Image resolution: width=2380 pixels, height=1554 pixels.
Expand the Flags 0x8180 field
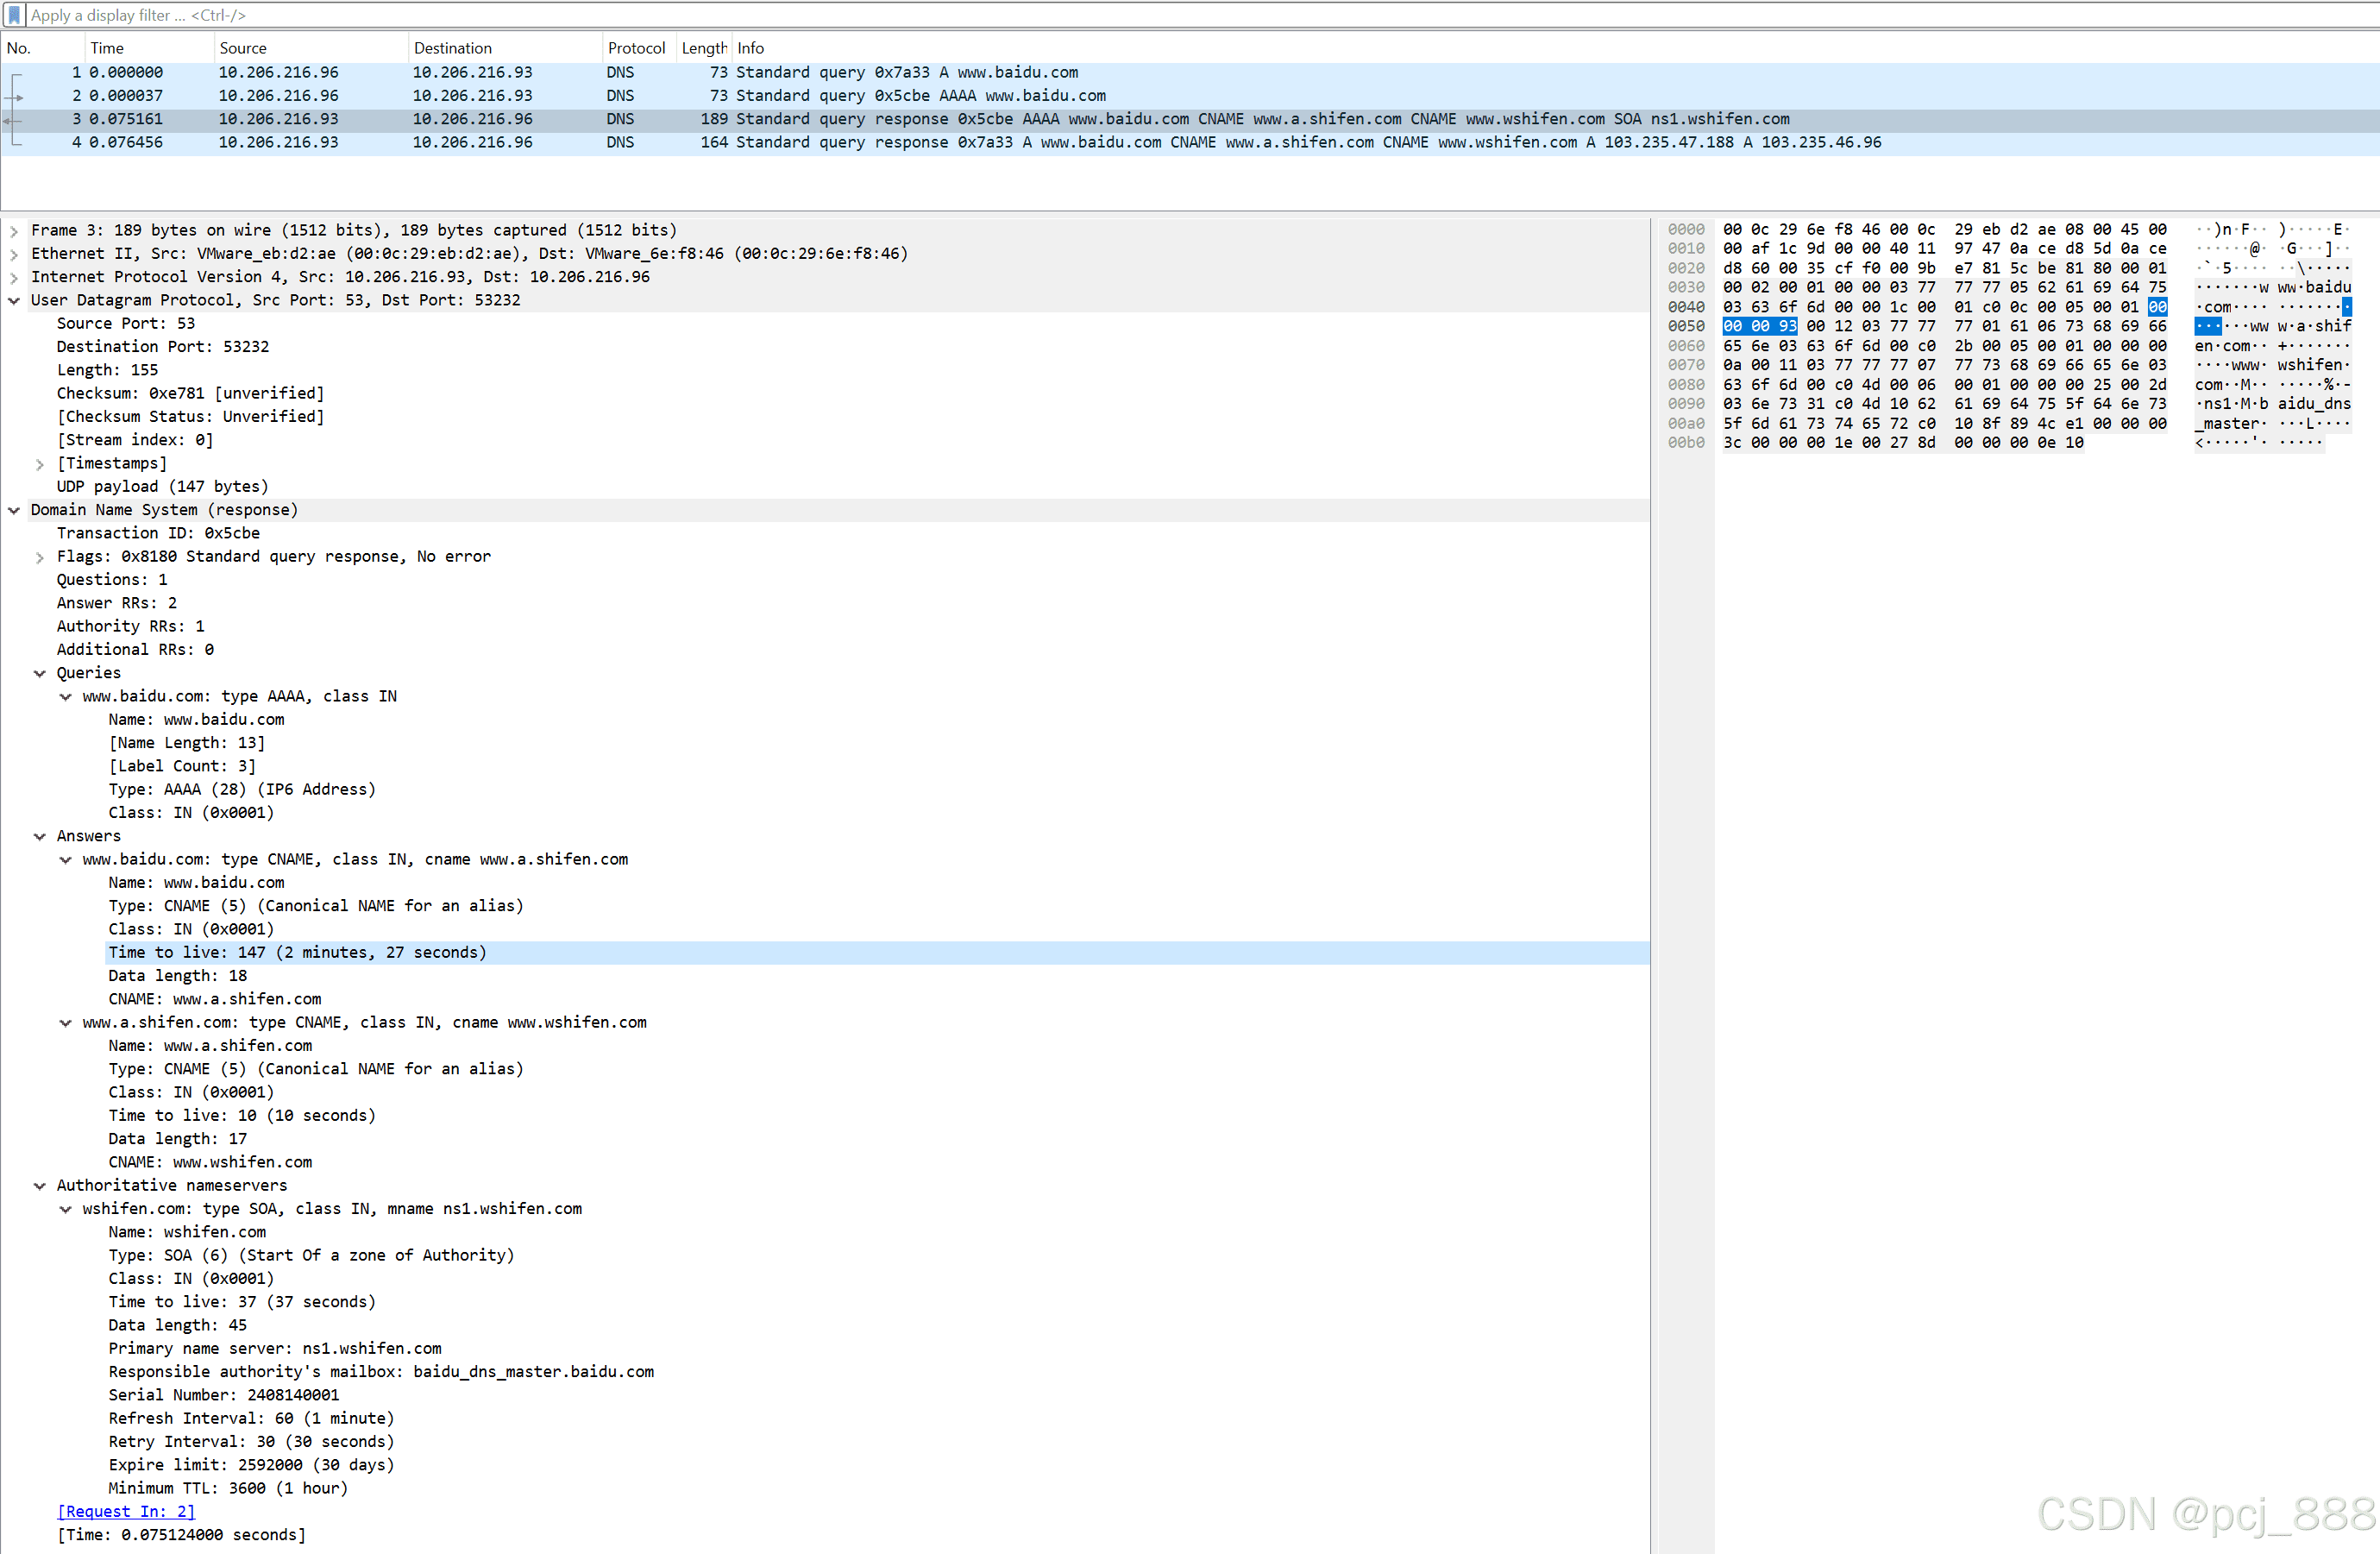tap(40, 557)
